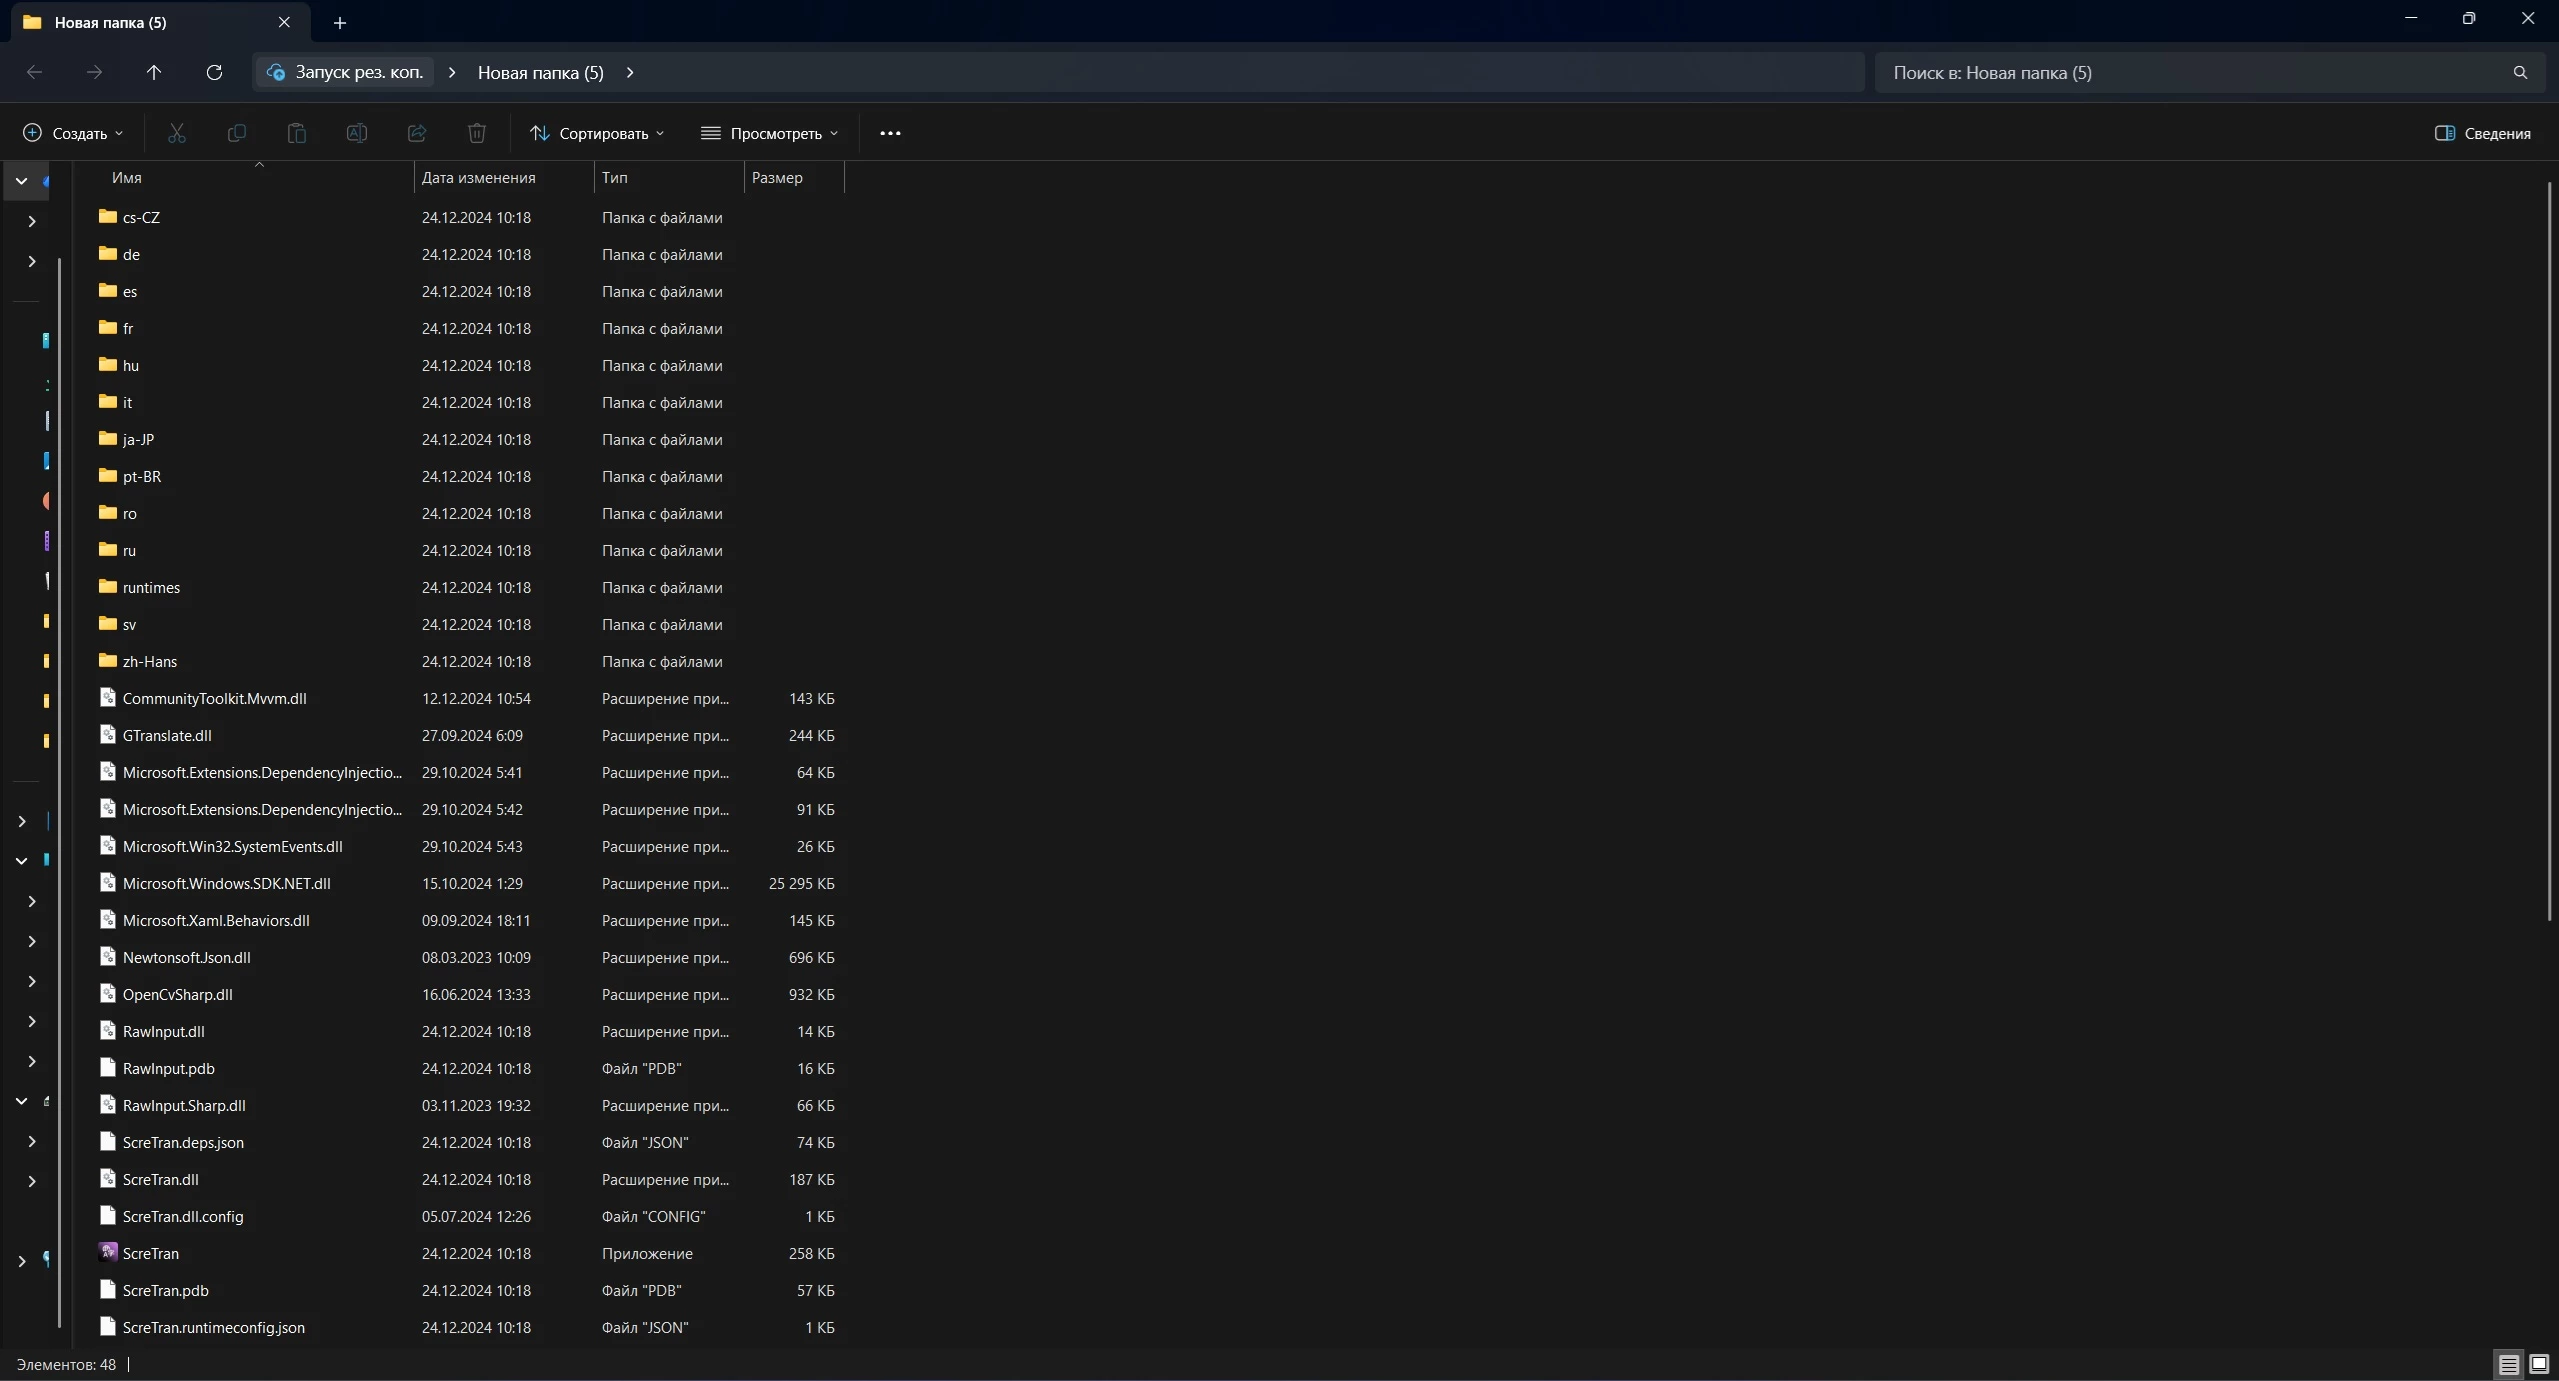This screenshot has height=1381, width=2559.
Task: Click the Rename icon in toolbar
Action: coord(357,133)
